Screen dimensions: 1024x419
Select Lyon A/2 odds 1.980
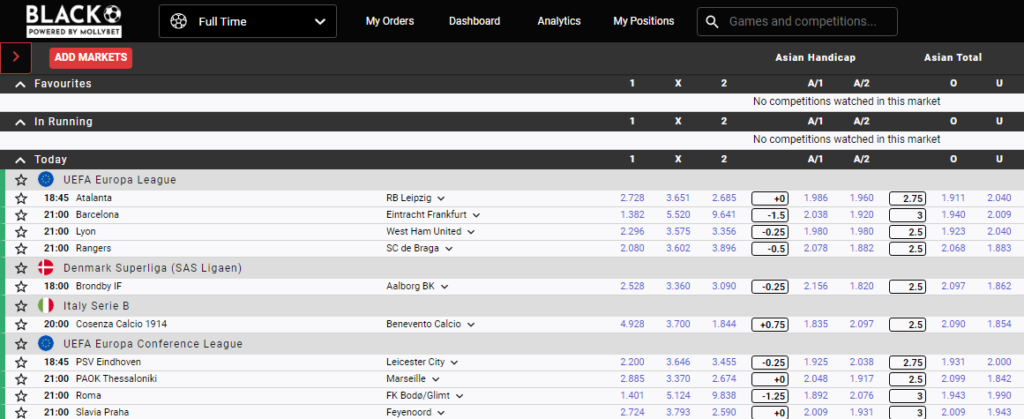[861, 232]
